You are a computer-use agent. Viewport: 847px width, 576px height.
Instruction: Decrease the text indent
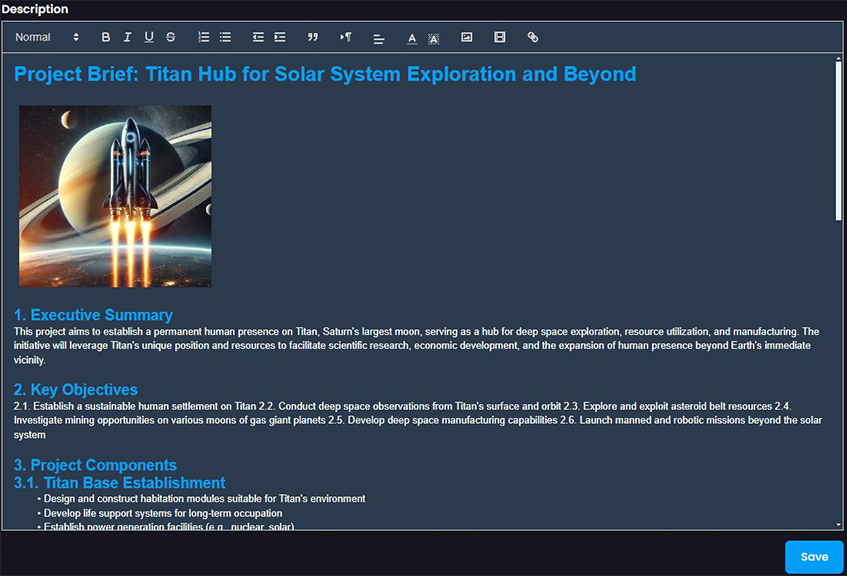(x=258, y=37)
